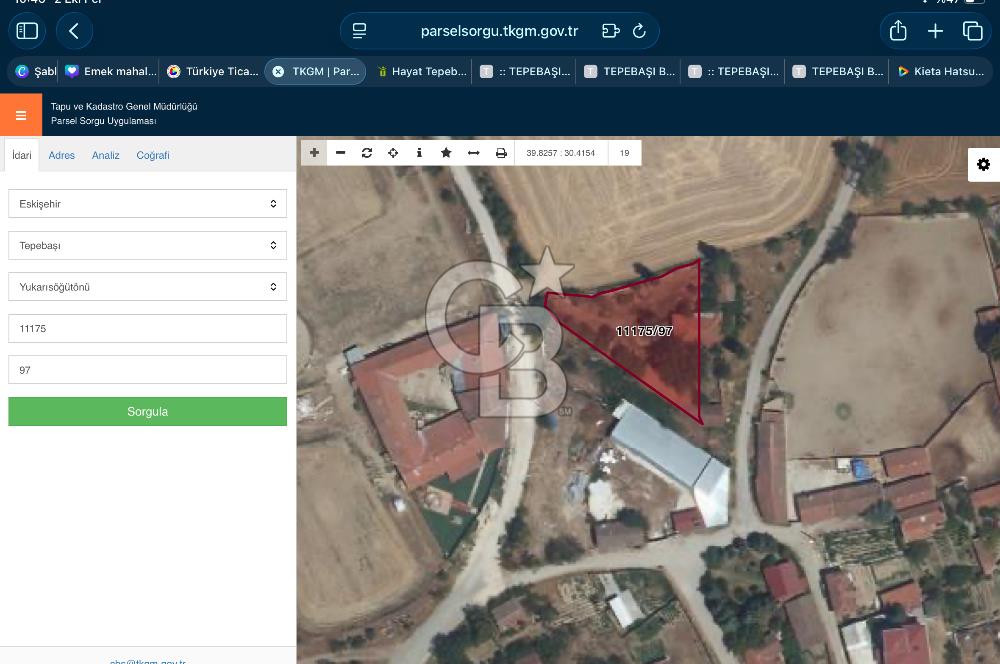Viewport: 1000px width, 664px height.
Task: Activate the locate-me crosshair tool
Action: tap(393, 153)
